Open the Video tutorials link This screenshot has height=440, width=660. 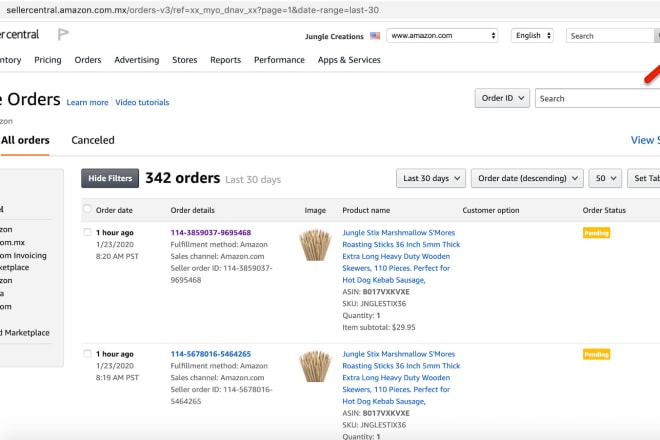142,102
